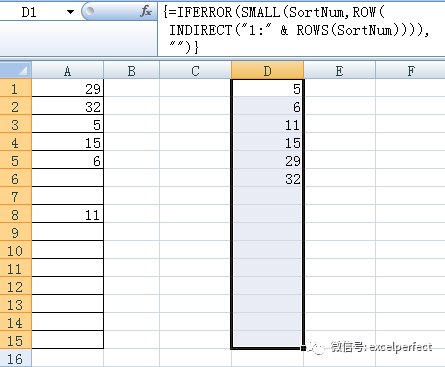The width and height of the screenshot is (445, 367).
Task: Select row 4 header
Action: pyautogui.click(x=15, y=142)
